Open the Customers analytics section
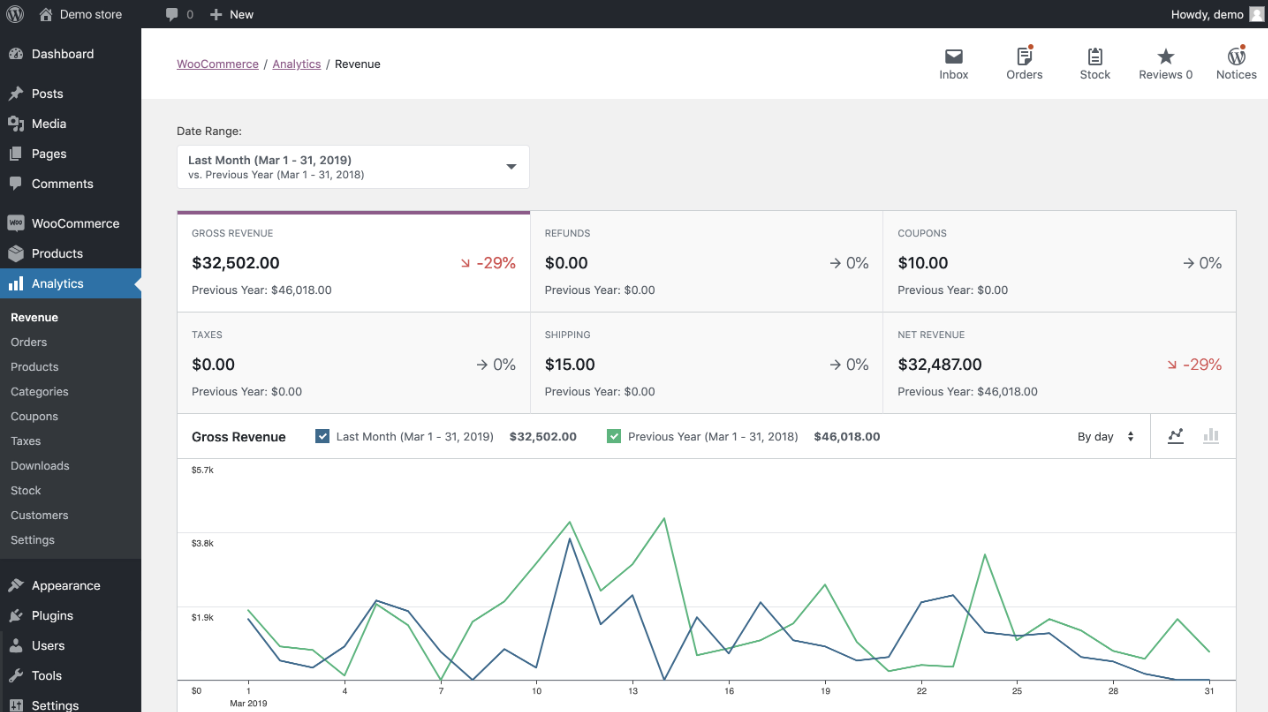Screen dimensions: 1268x712 coord(39,515)
